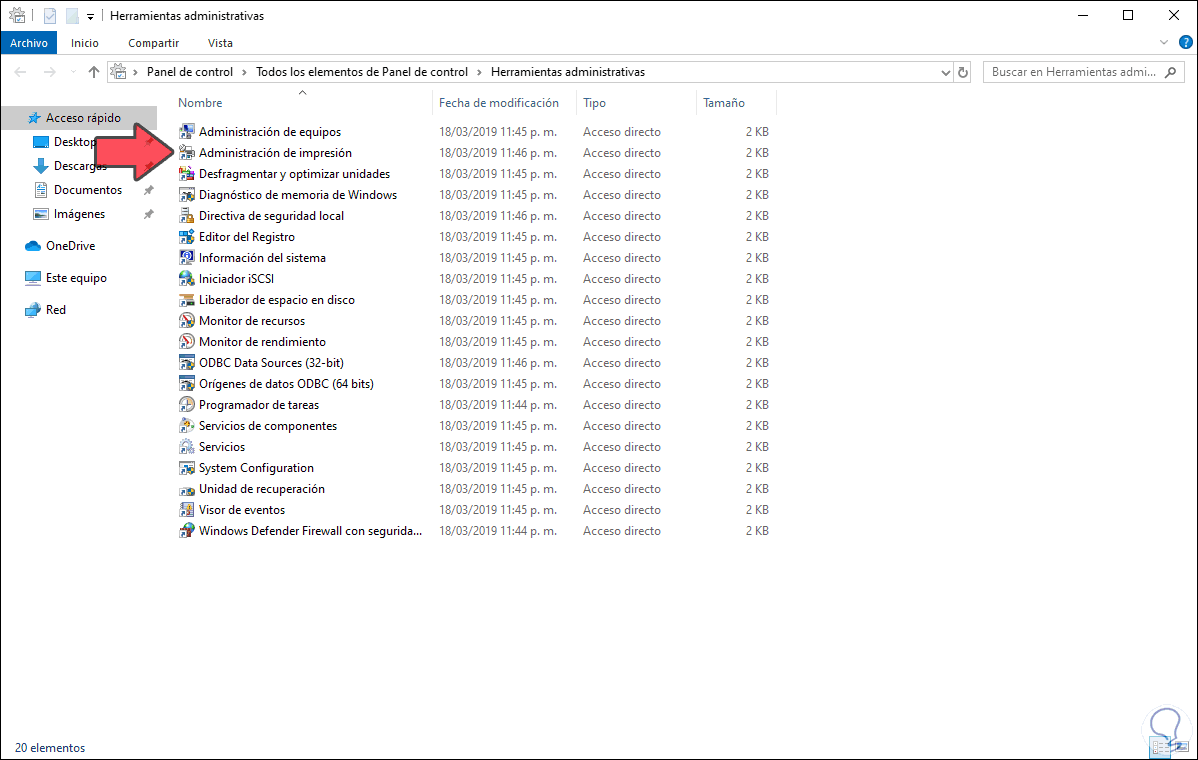Image resolution: width=1198 pixels, height=760 pixels.
Task: Click the details view icon in the status bar
Action: [1162, 747]
